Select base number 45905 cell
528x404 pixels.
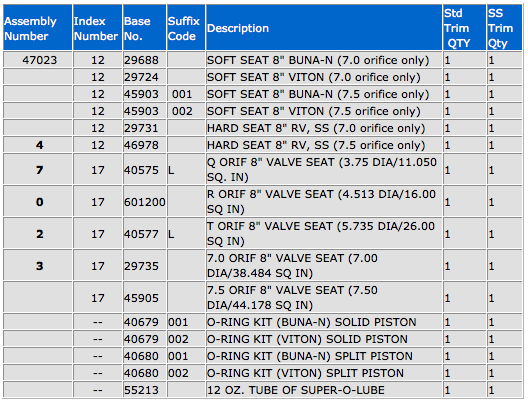pyautogui.click(x=144, y=298)
